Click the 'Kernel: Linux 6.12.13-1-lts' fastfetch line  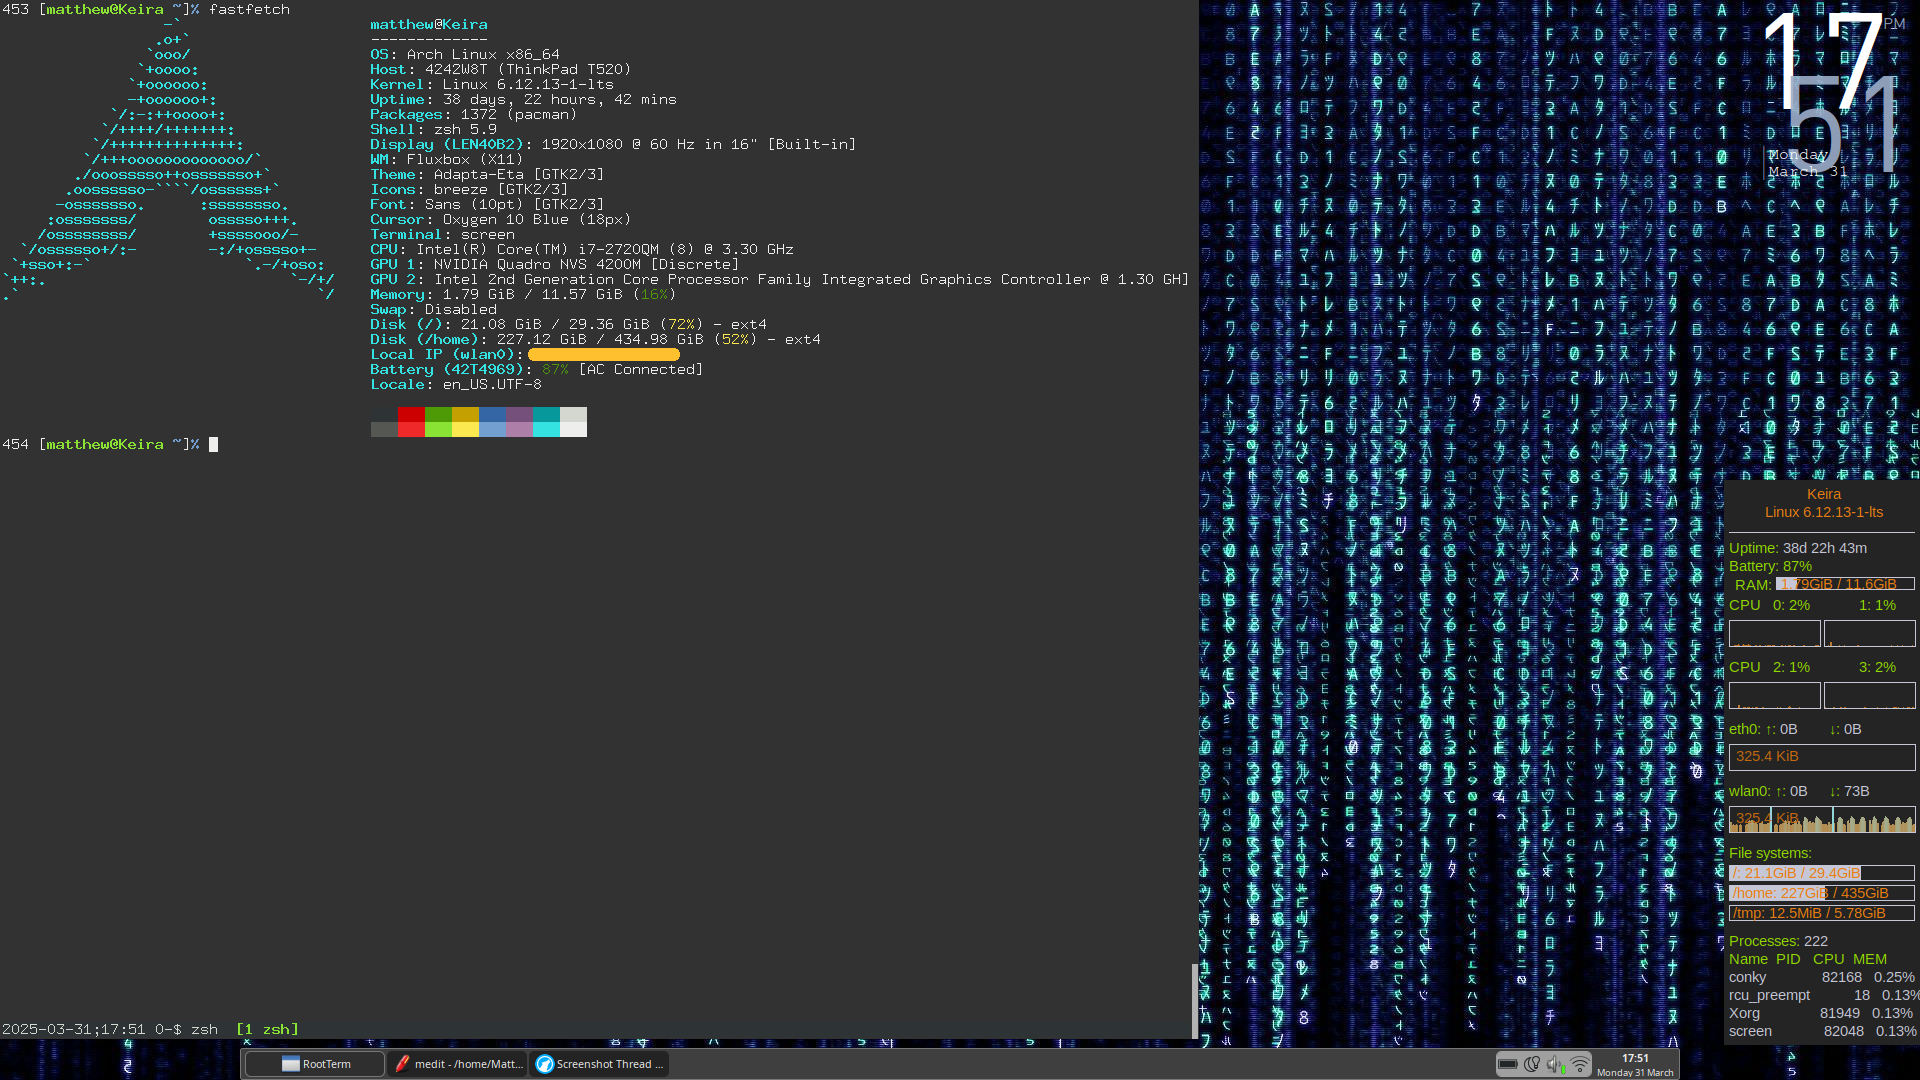pyautogui.click(x=492, y=84)
